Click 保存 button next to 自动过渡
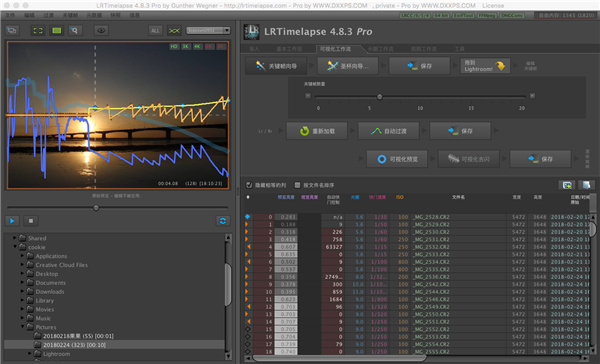The width and height of the screenshot is (600, 364). pyautogui.click(x=460, y=131)
